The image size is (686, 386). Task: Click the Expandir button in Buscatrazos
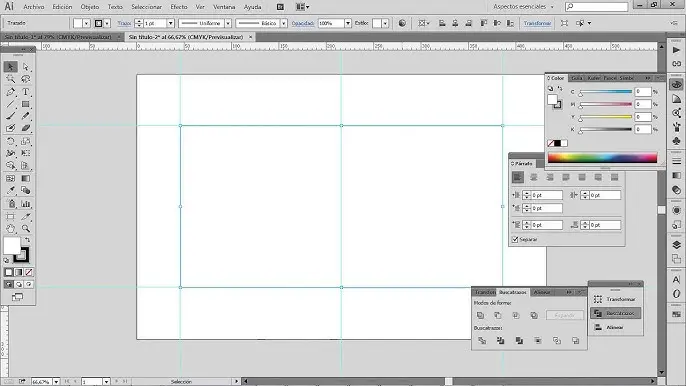[x=564, y=315]
